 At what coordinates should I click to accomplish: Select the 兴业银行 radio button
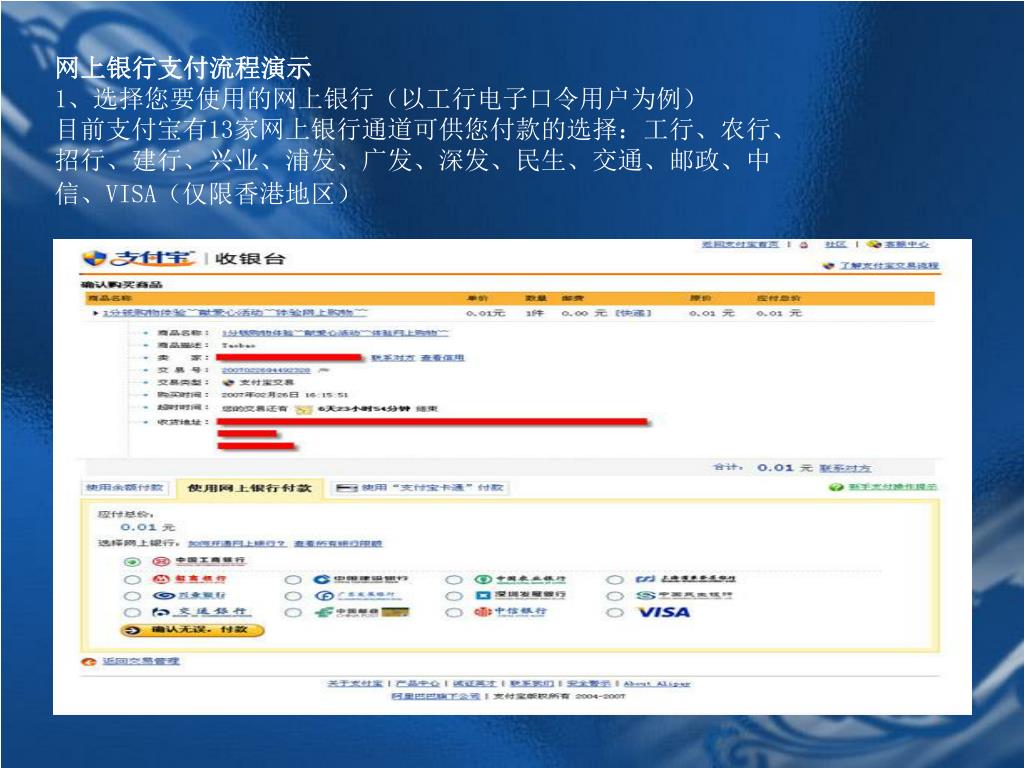pos(132,596)
